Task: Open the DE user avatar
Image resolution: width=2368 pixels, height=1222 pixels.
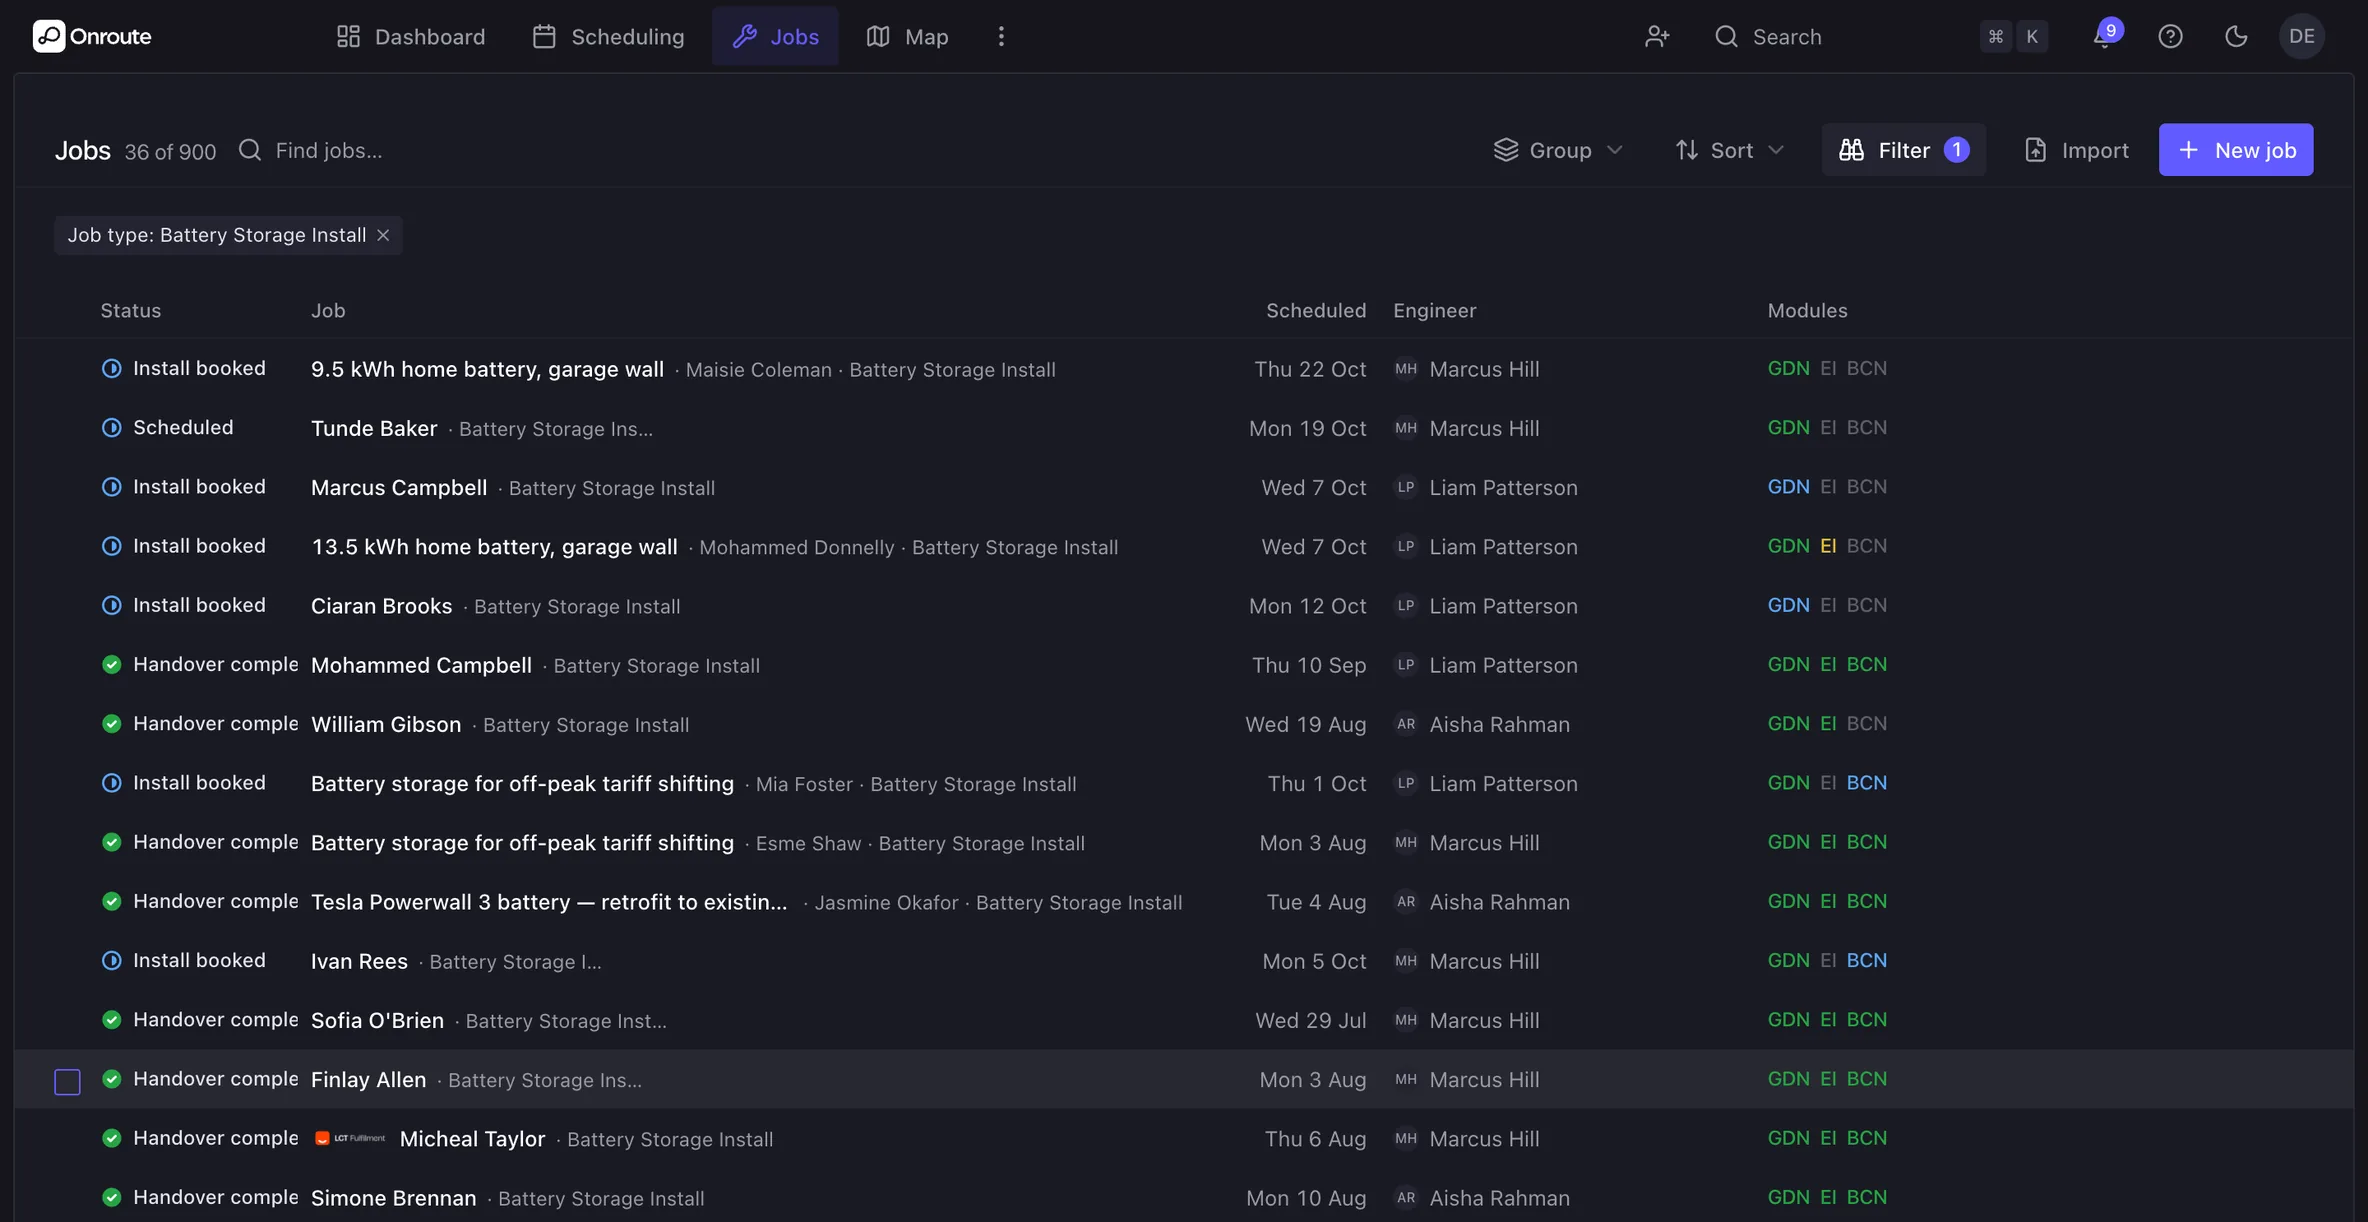Action: pyautogui.click(x=2301, y=37)
